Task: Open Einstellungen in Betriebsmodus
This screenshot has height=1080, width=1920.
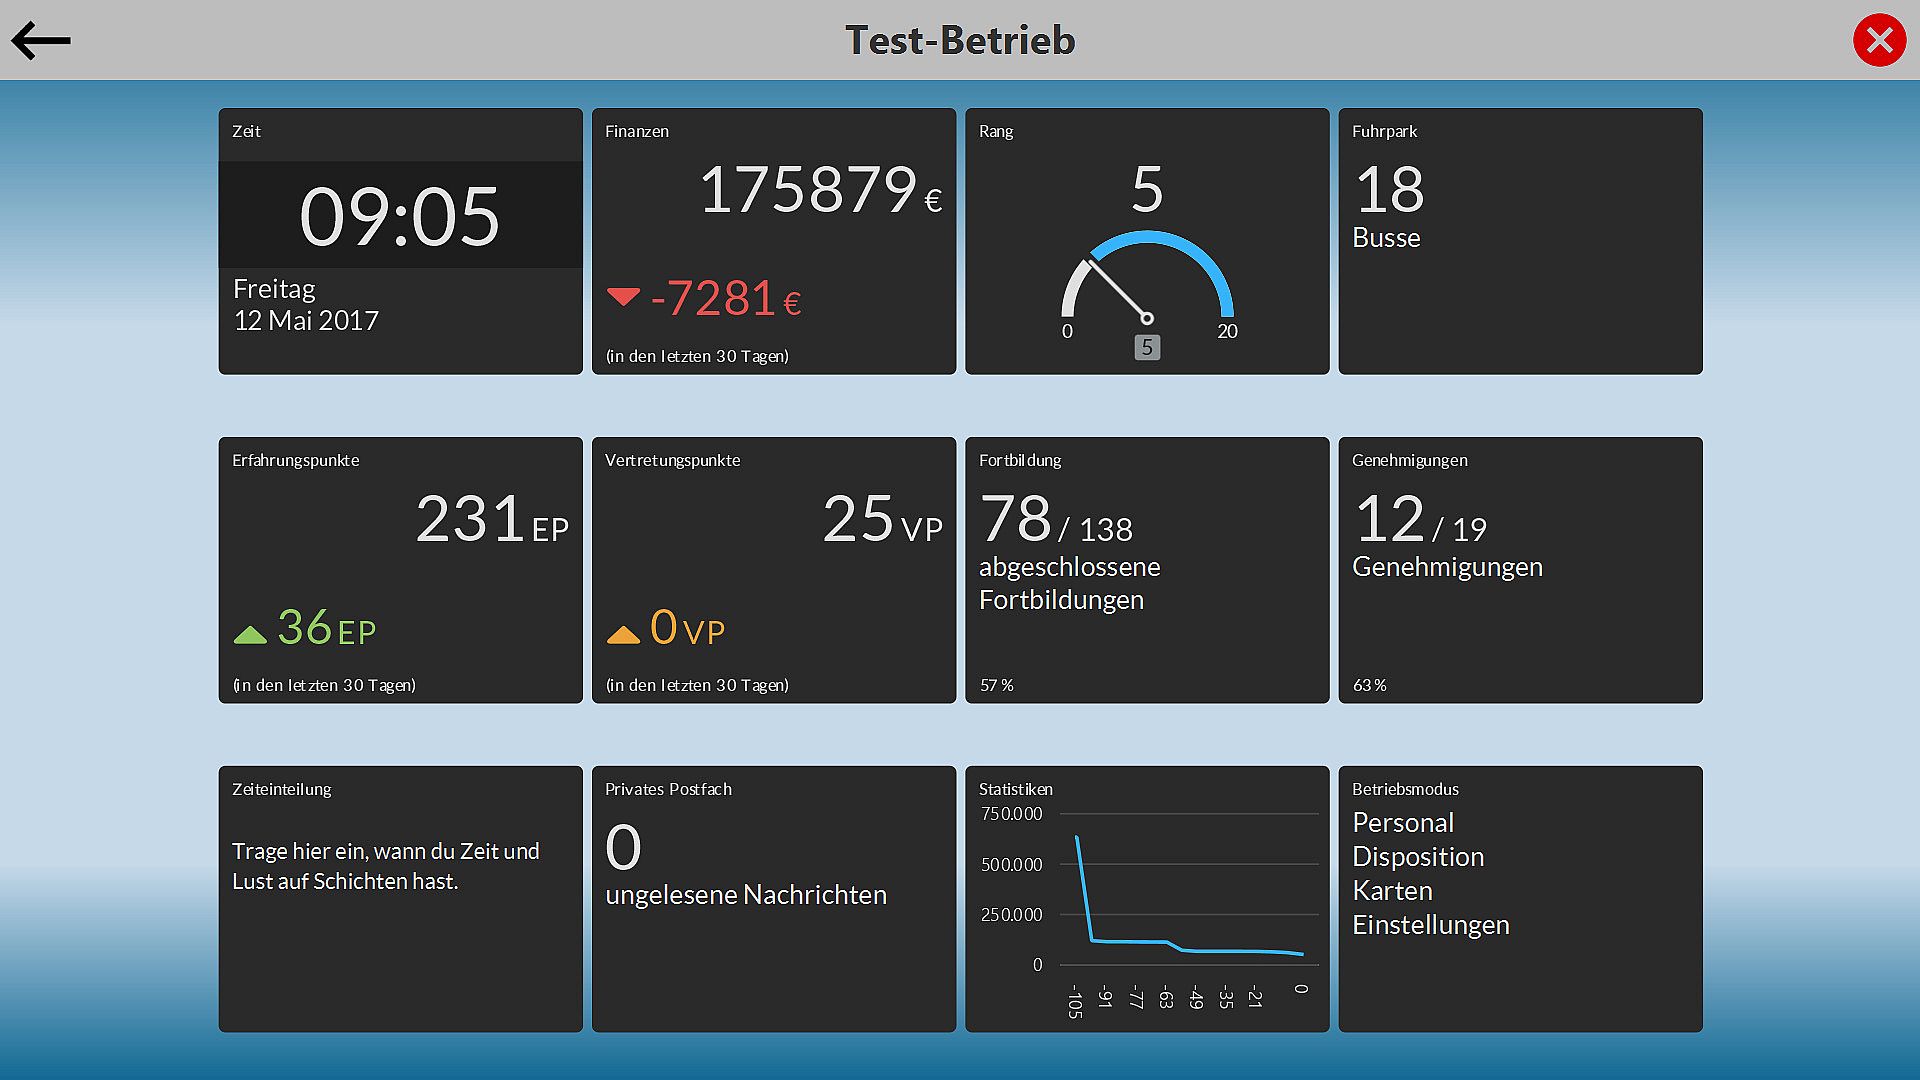Action: coord(1430,925)
